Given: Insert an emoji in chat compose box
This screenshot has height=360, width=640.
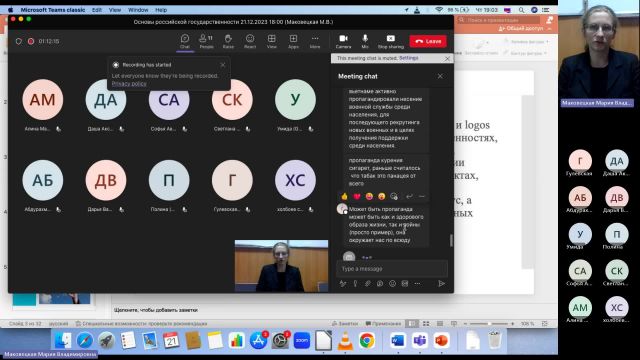Looking at the screenshot, I should tap(392, 284).
